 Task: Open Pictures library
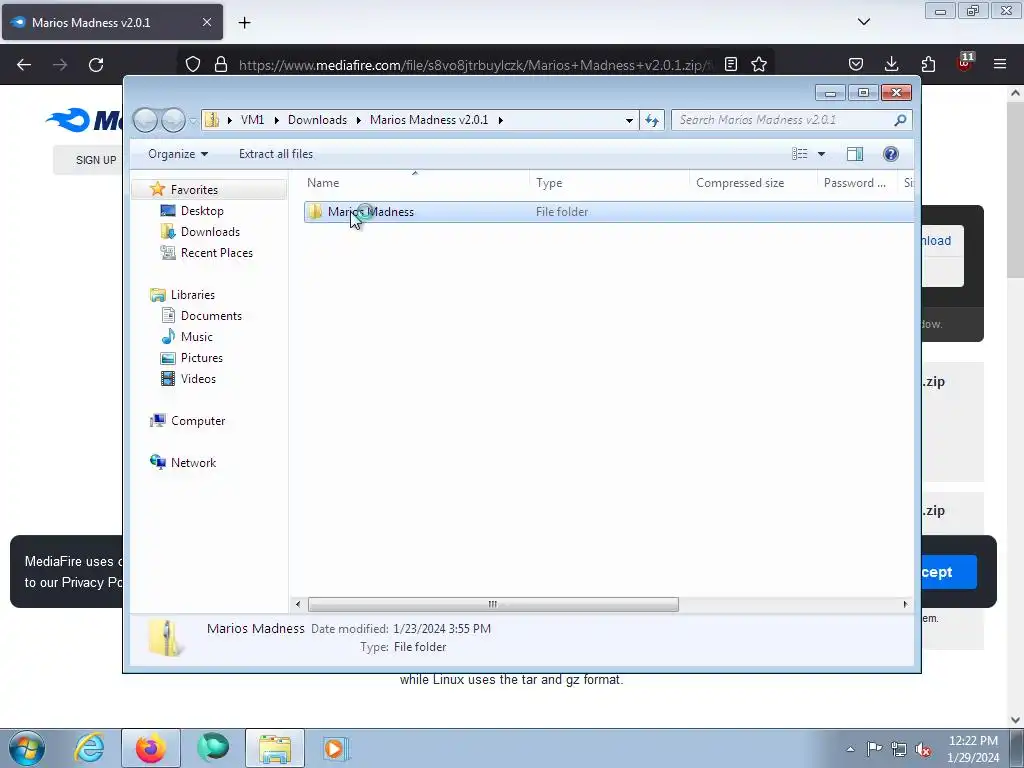click(201, 358)
